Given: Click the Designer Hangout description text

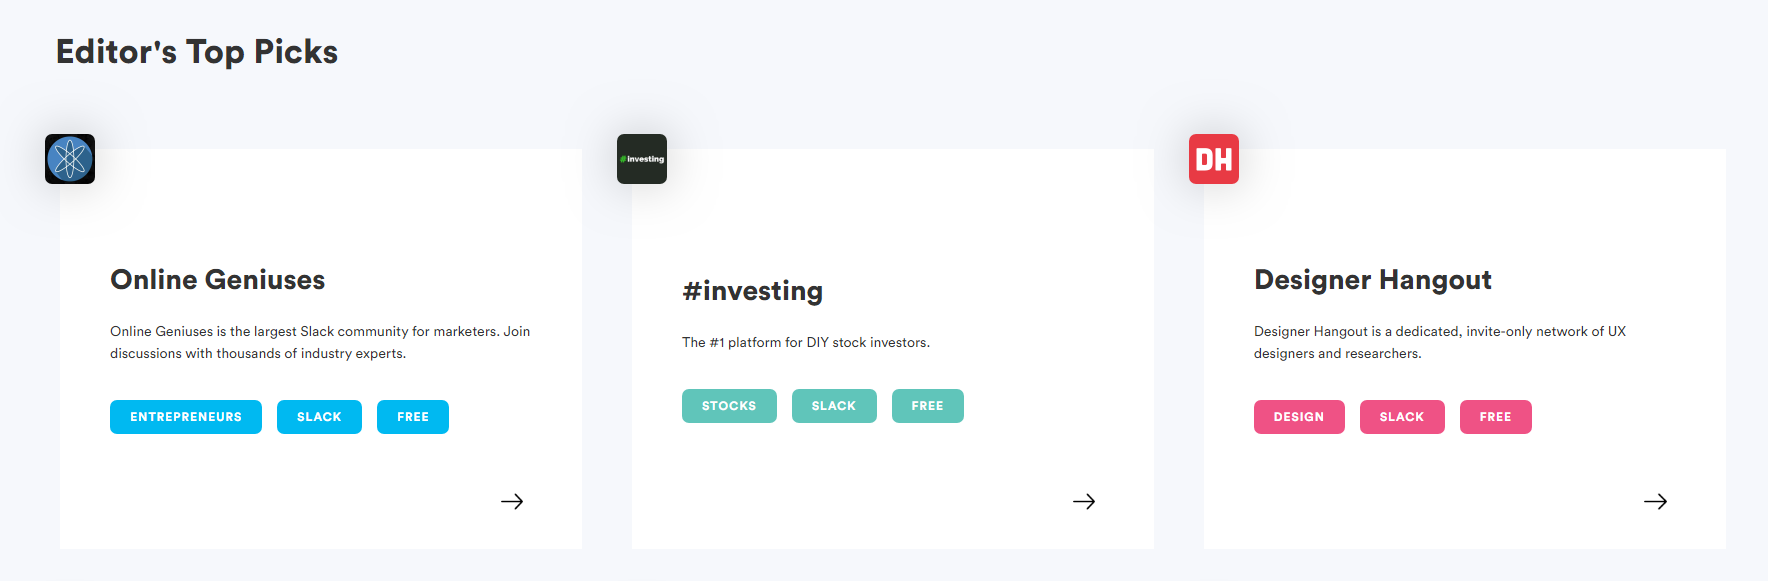Looking at the screenshot, I should pyautogui.click(x=1440, y=342).
